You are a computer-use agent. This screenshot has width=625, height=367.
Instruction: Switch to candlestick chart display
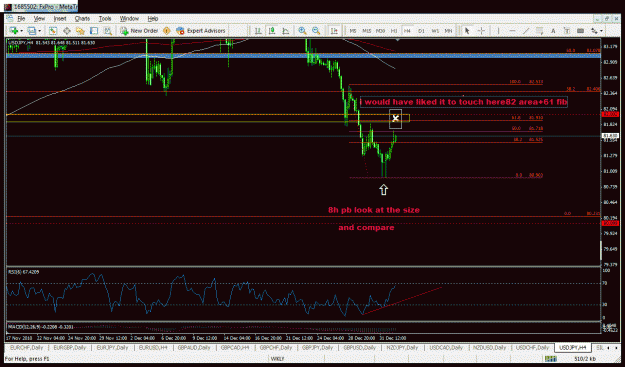(x=272, y=31)
